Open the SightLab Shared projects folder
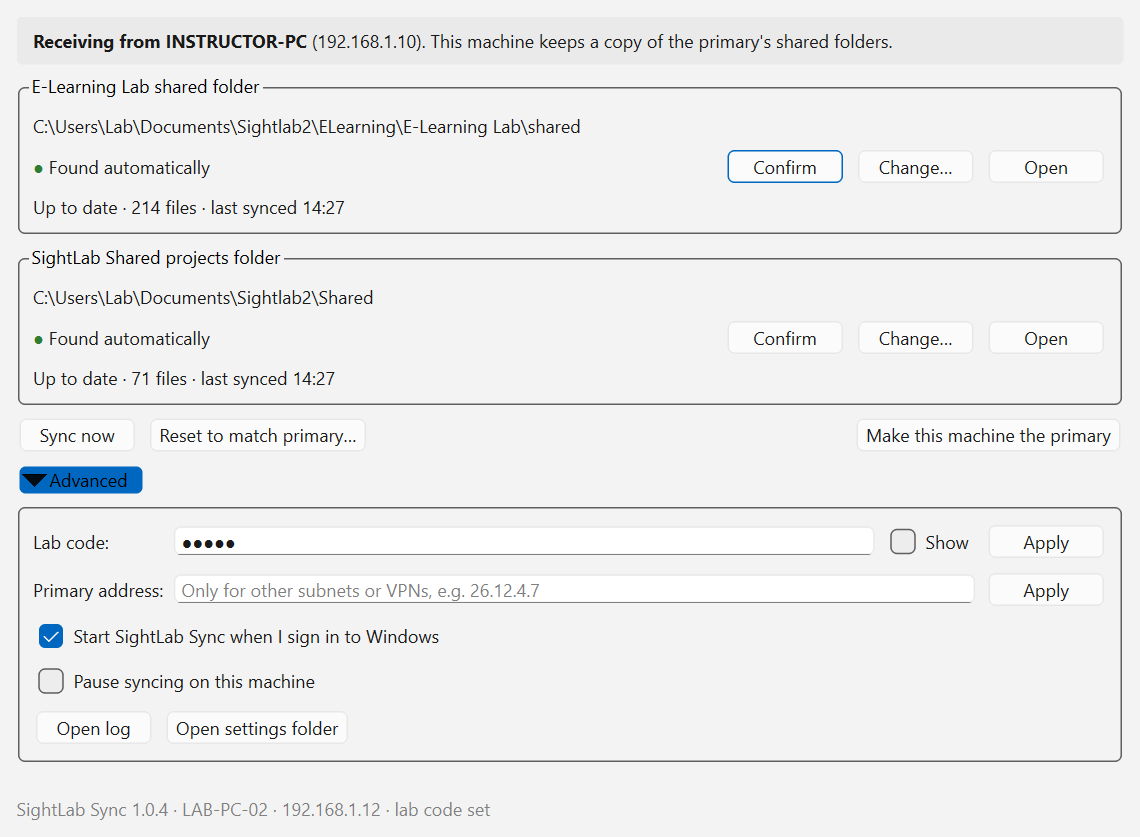Viewport: 1140px width, 837px height. 1045,338
